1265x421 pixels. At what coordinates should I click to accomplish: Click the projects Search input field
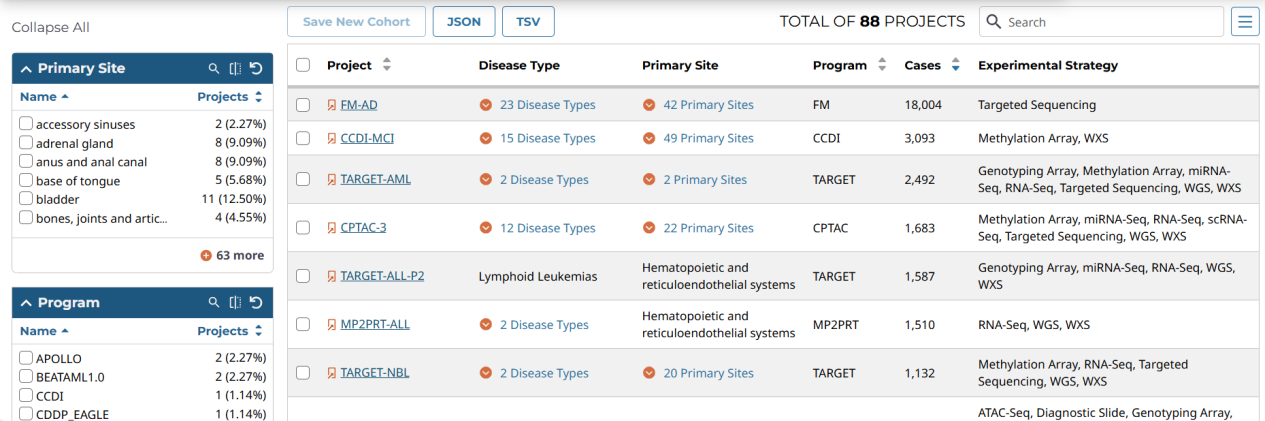[1112, 22]
